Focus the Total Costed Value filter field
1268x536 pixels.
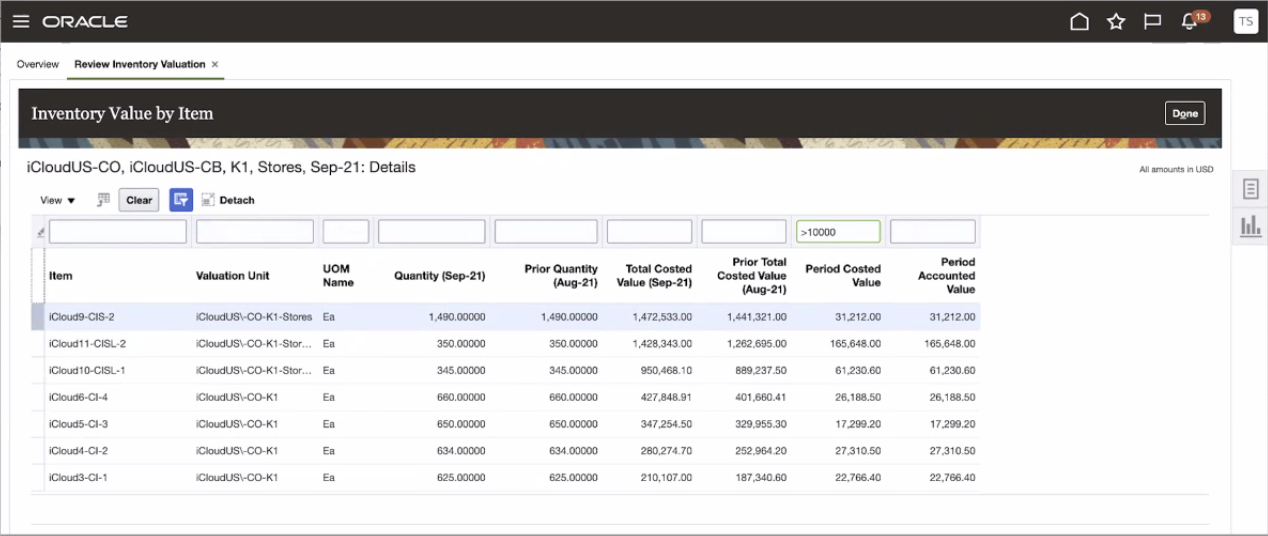pos(649,232)
